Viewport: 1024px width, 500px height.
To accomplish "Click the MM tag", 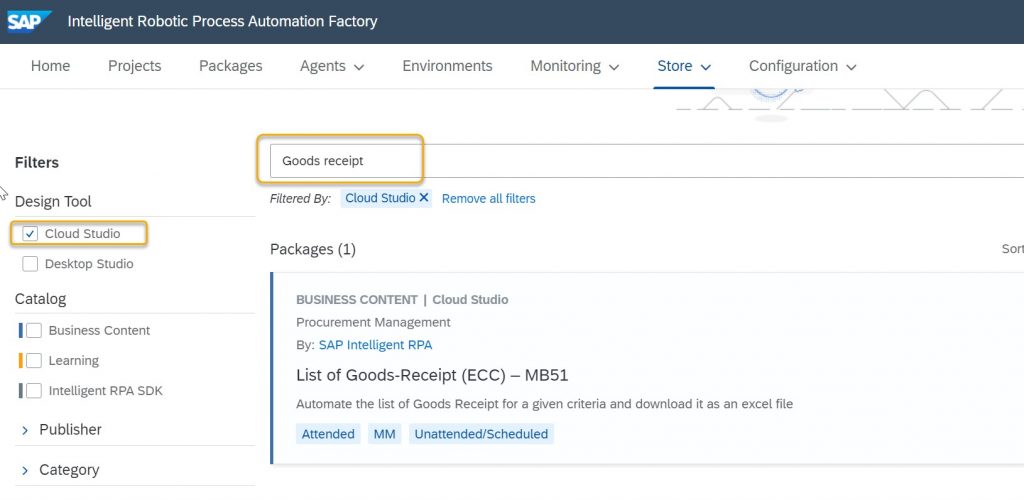I will tap(385, 434).
